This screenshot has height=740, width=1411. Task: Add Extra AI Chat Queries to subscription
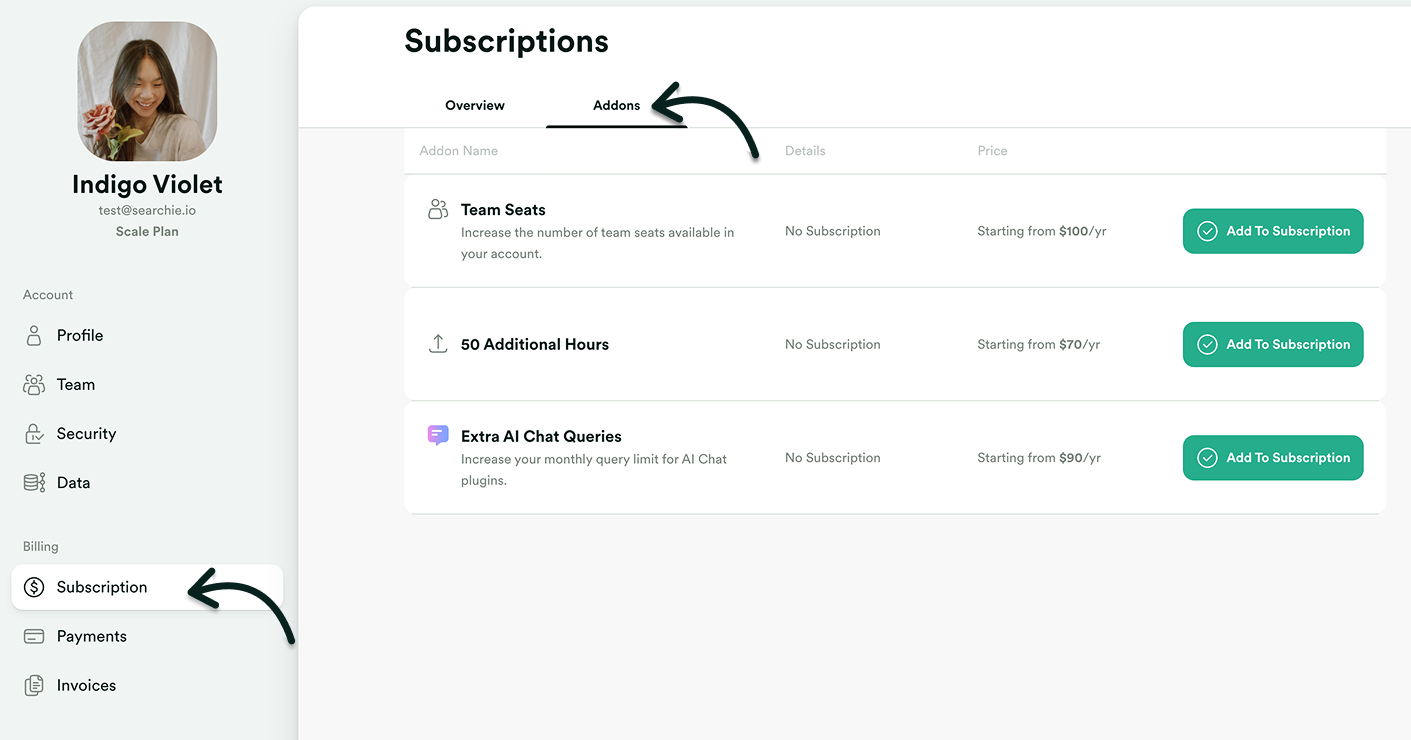point(1272,457)
